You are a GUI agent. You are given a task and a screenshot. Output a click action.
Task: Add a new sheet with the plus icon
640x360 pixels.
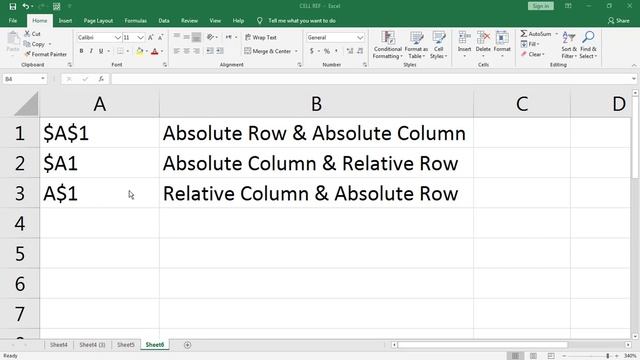[x=187, y=345]
